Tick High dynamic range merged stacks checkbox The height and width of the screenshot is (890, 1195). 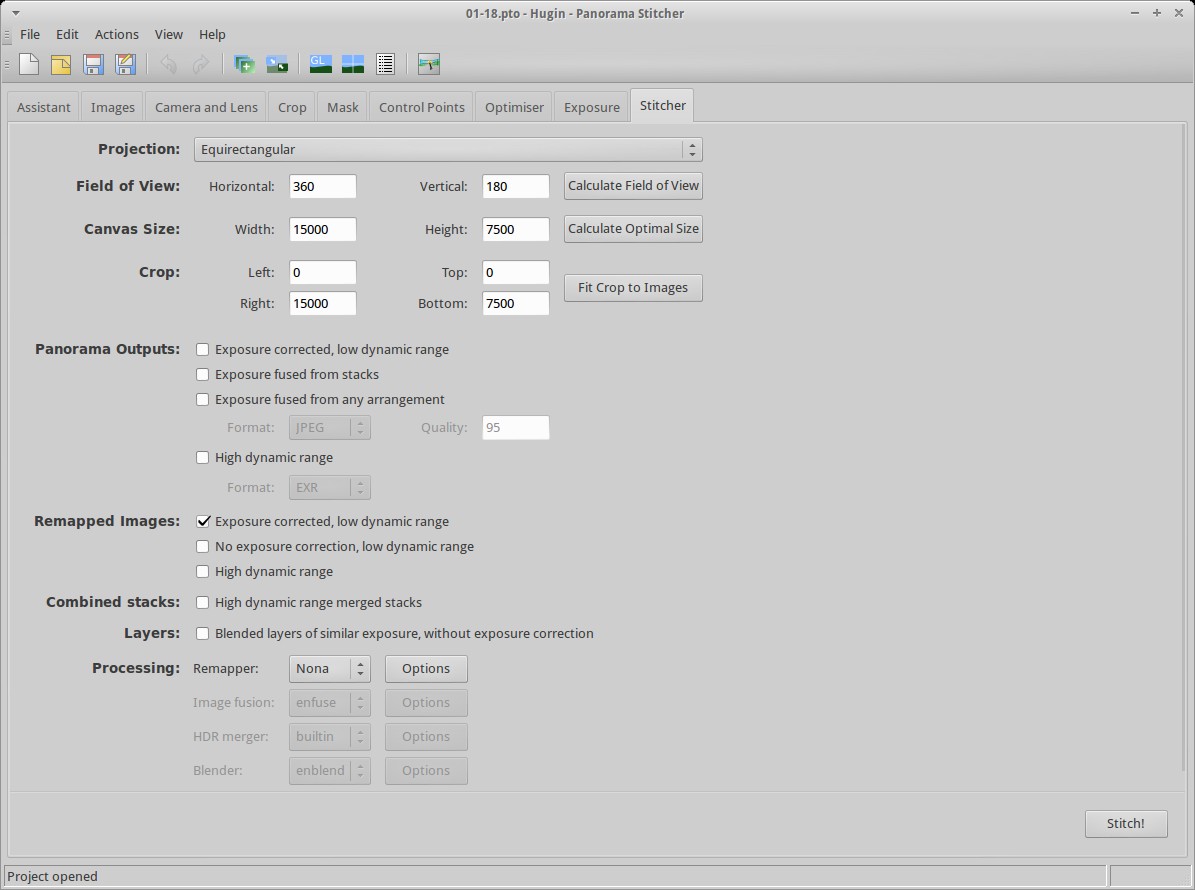[x=203, y=602]
